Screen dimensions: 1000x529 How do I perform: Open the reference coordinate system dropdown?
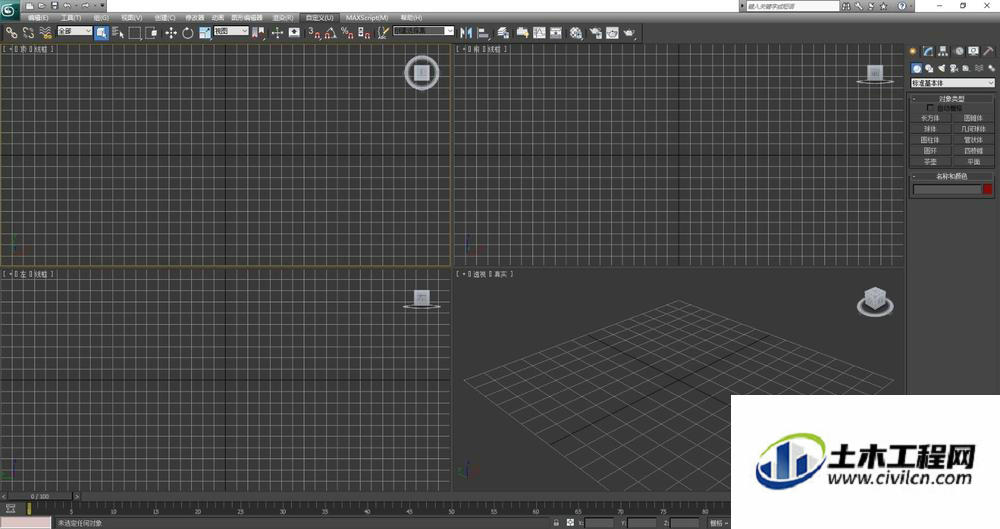tap(231, 31)
